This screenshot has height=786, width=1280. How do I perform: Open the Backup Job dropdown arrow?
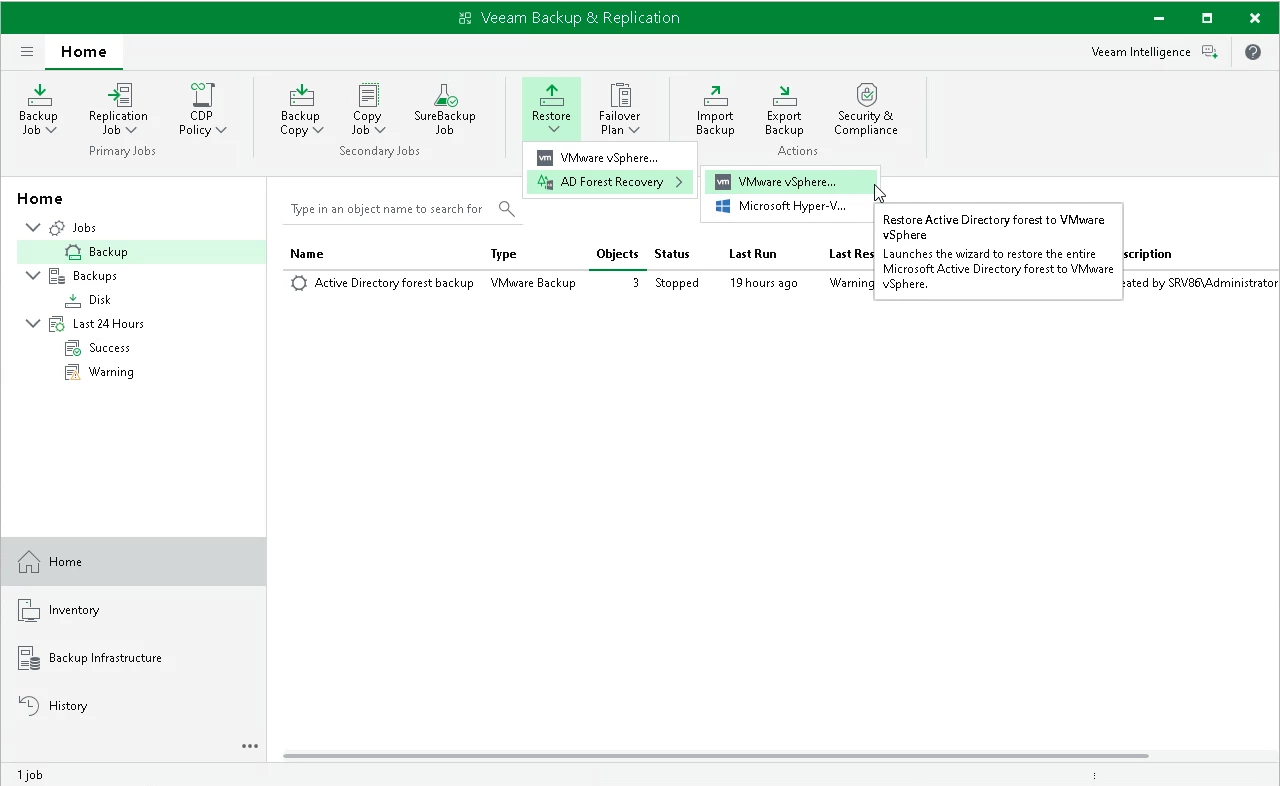[51, 130]
